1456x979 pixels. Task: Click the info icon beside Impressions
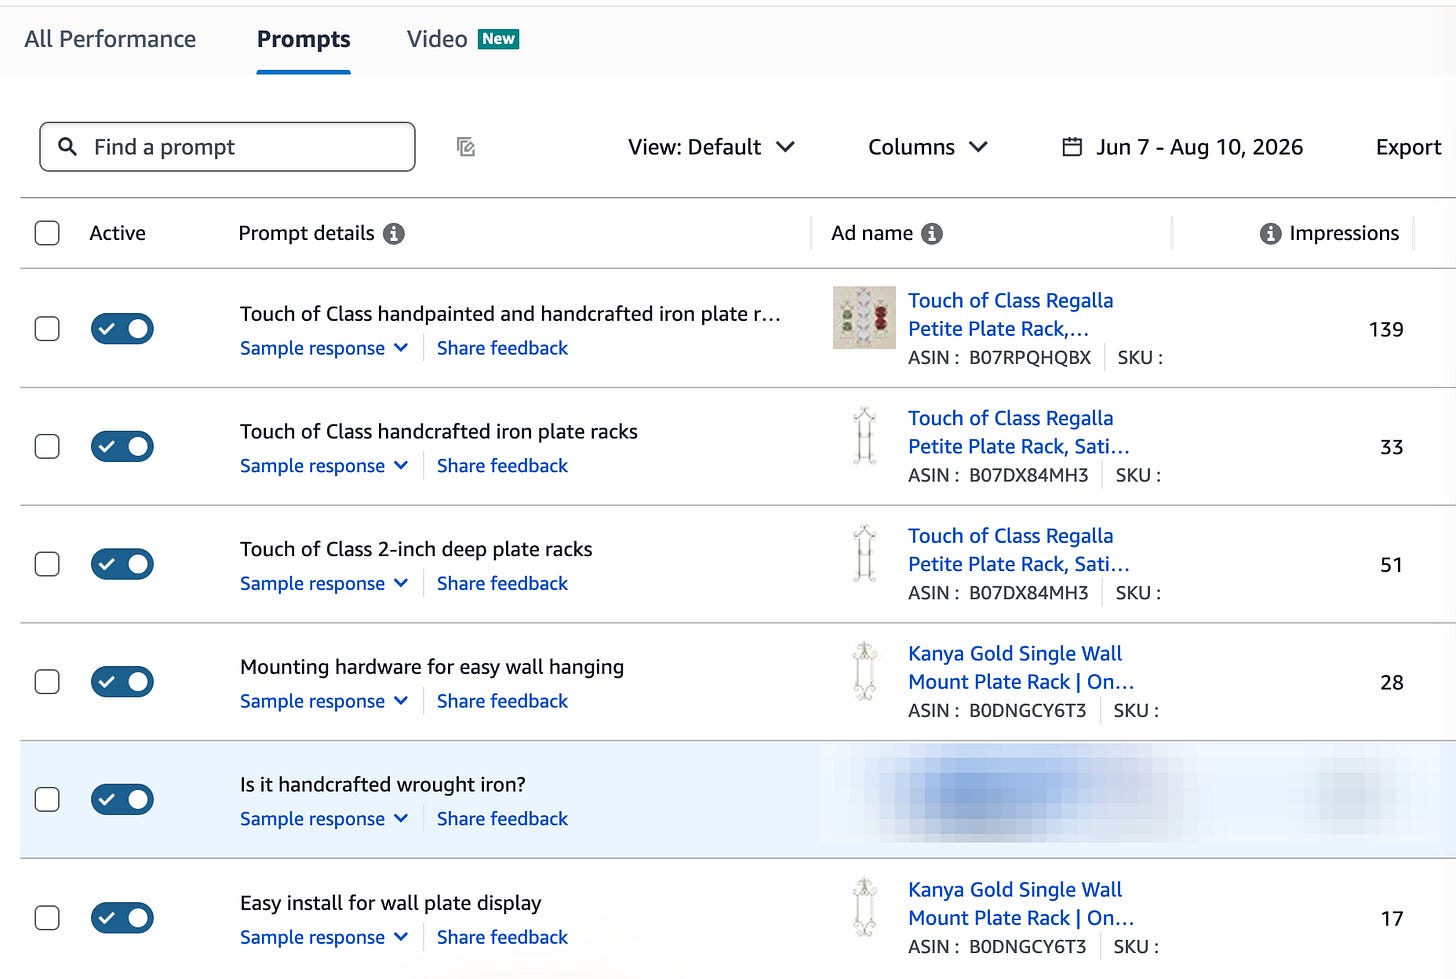[x=1271, y=233]
